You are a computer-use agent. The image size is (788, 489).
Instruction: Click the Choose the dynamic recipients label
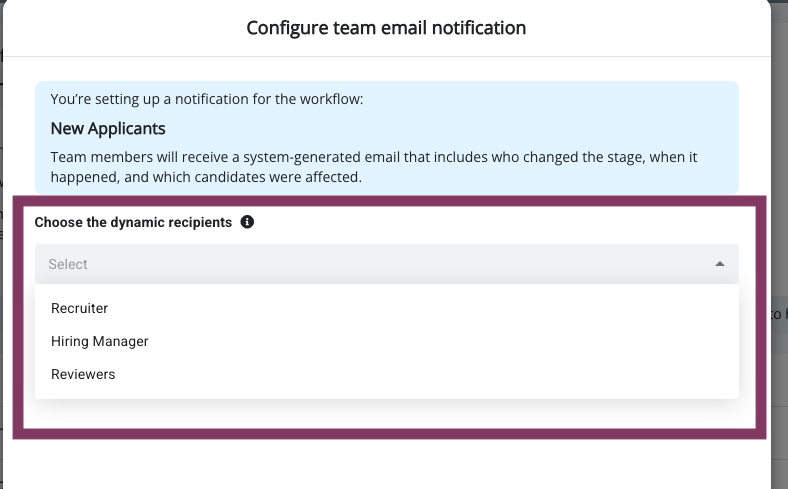click(133, 222)
